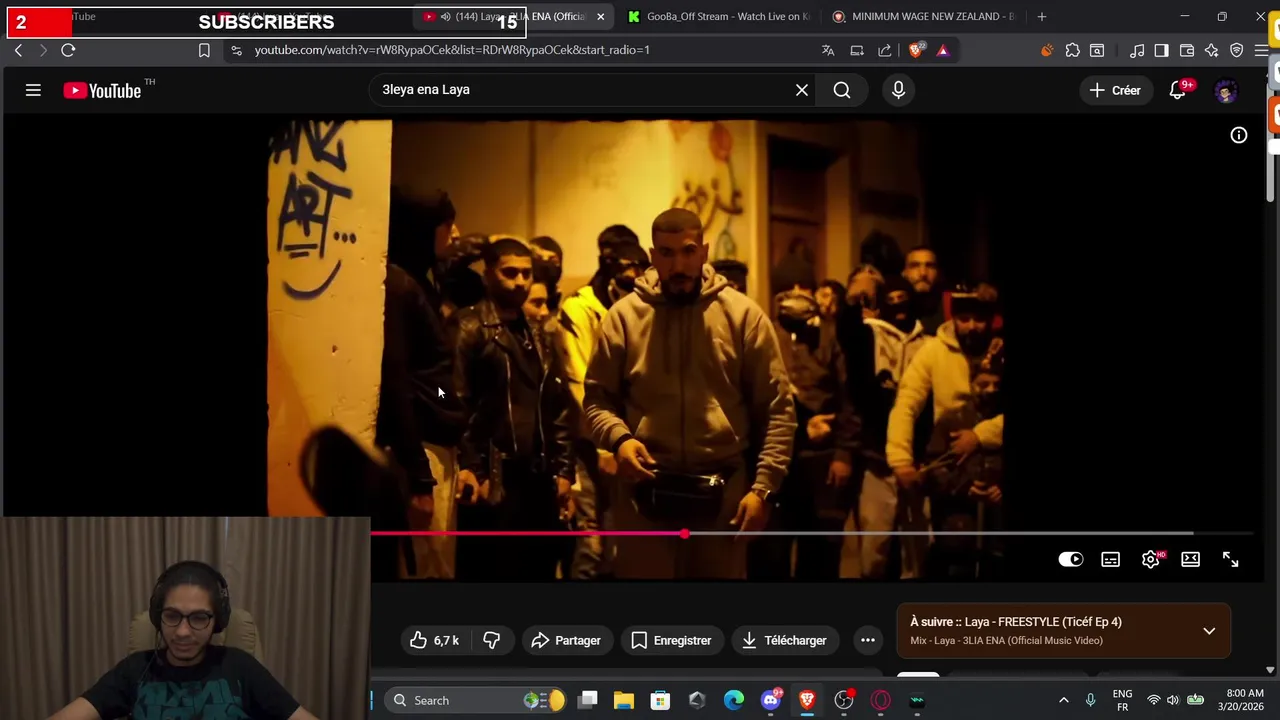Switch to theater mode in player

(1190, 560)
